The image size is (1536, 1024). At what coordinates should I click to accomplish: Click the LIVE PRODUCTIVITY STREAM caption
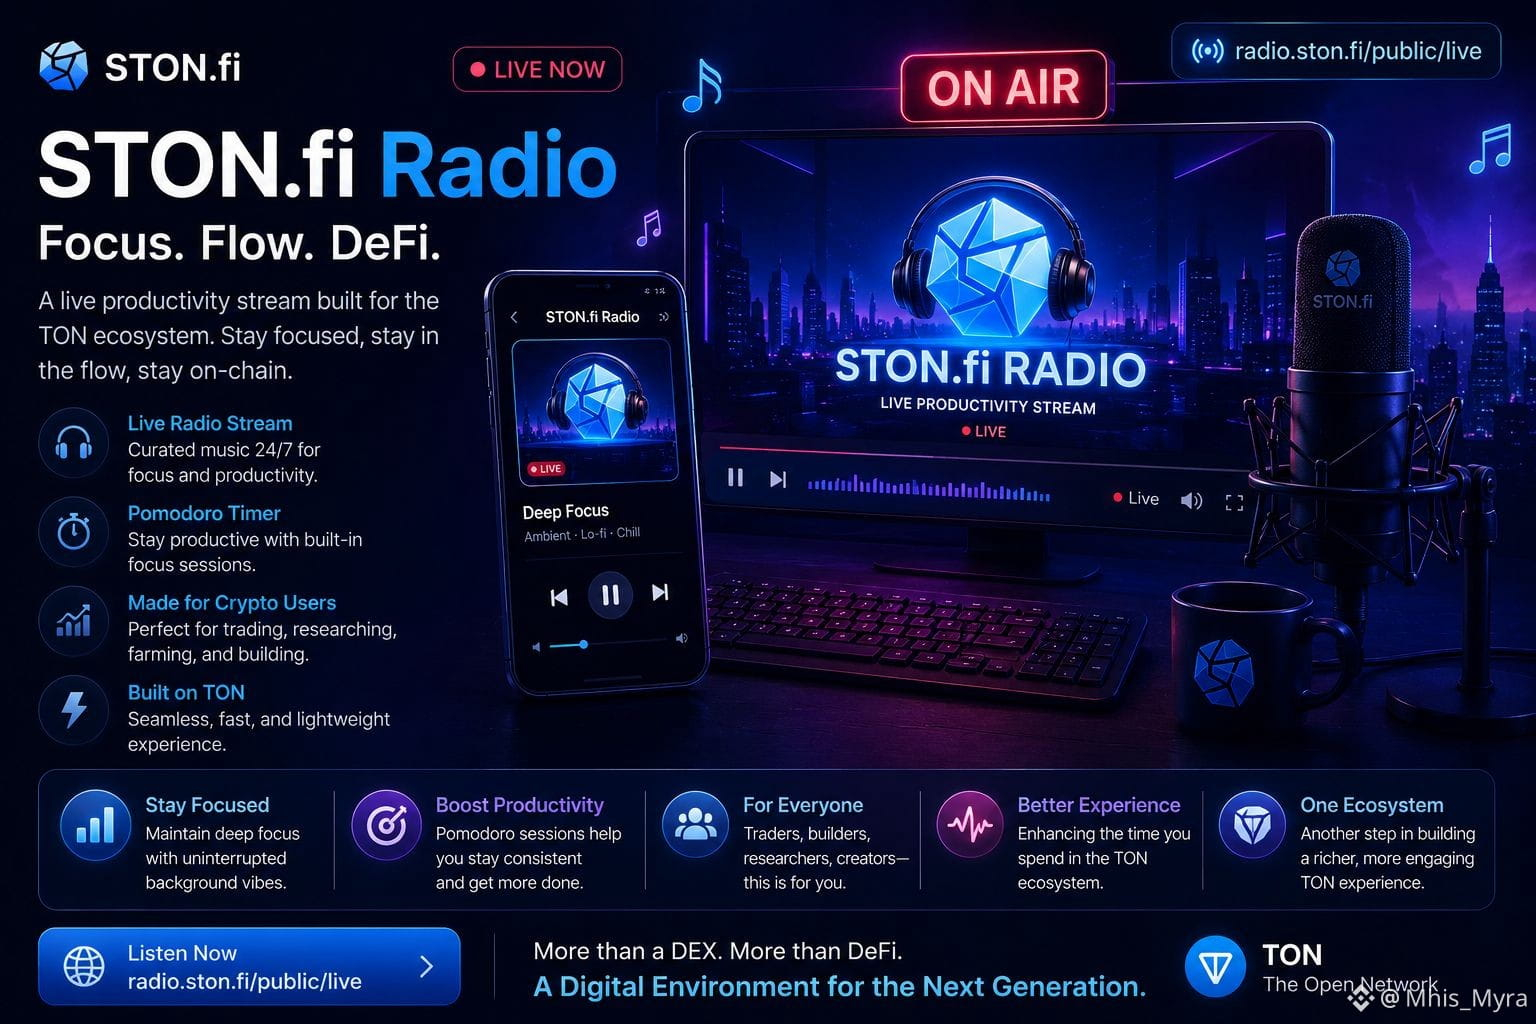pyautogui.click(x=988, y=405)
